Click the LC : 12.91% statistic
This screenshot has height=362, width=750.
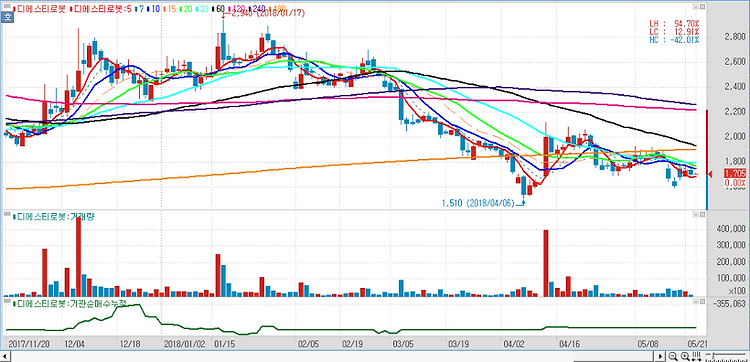coord(674,31)
